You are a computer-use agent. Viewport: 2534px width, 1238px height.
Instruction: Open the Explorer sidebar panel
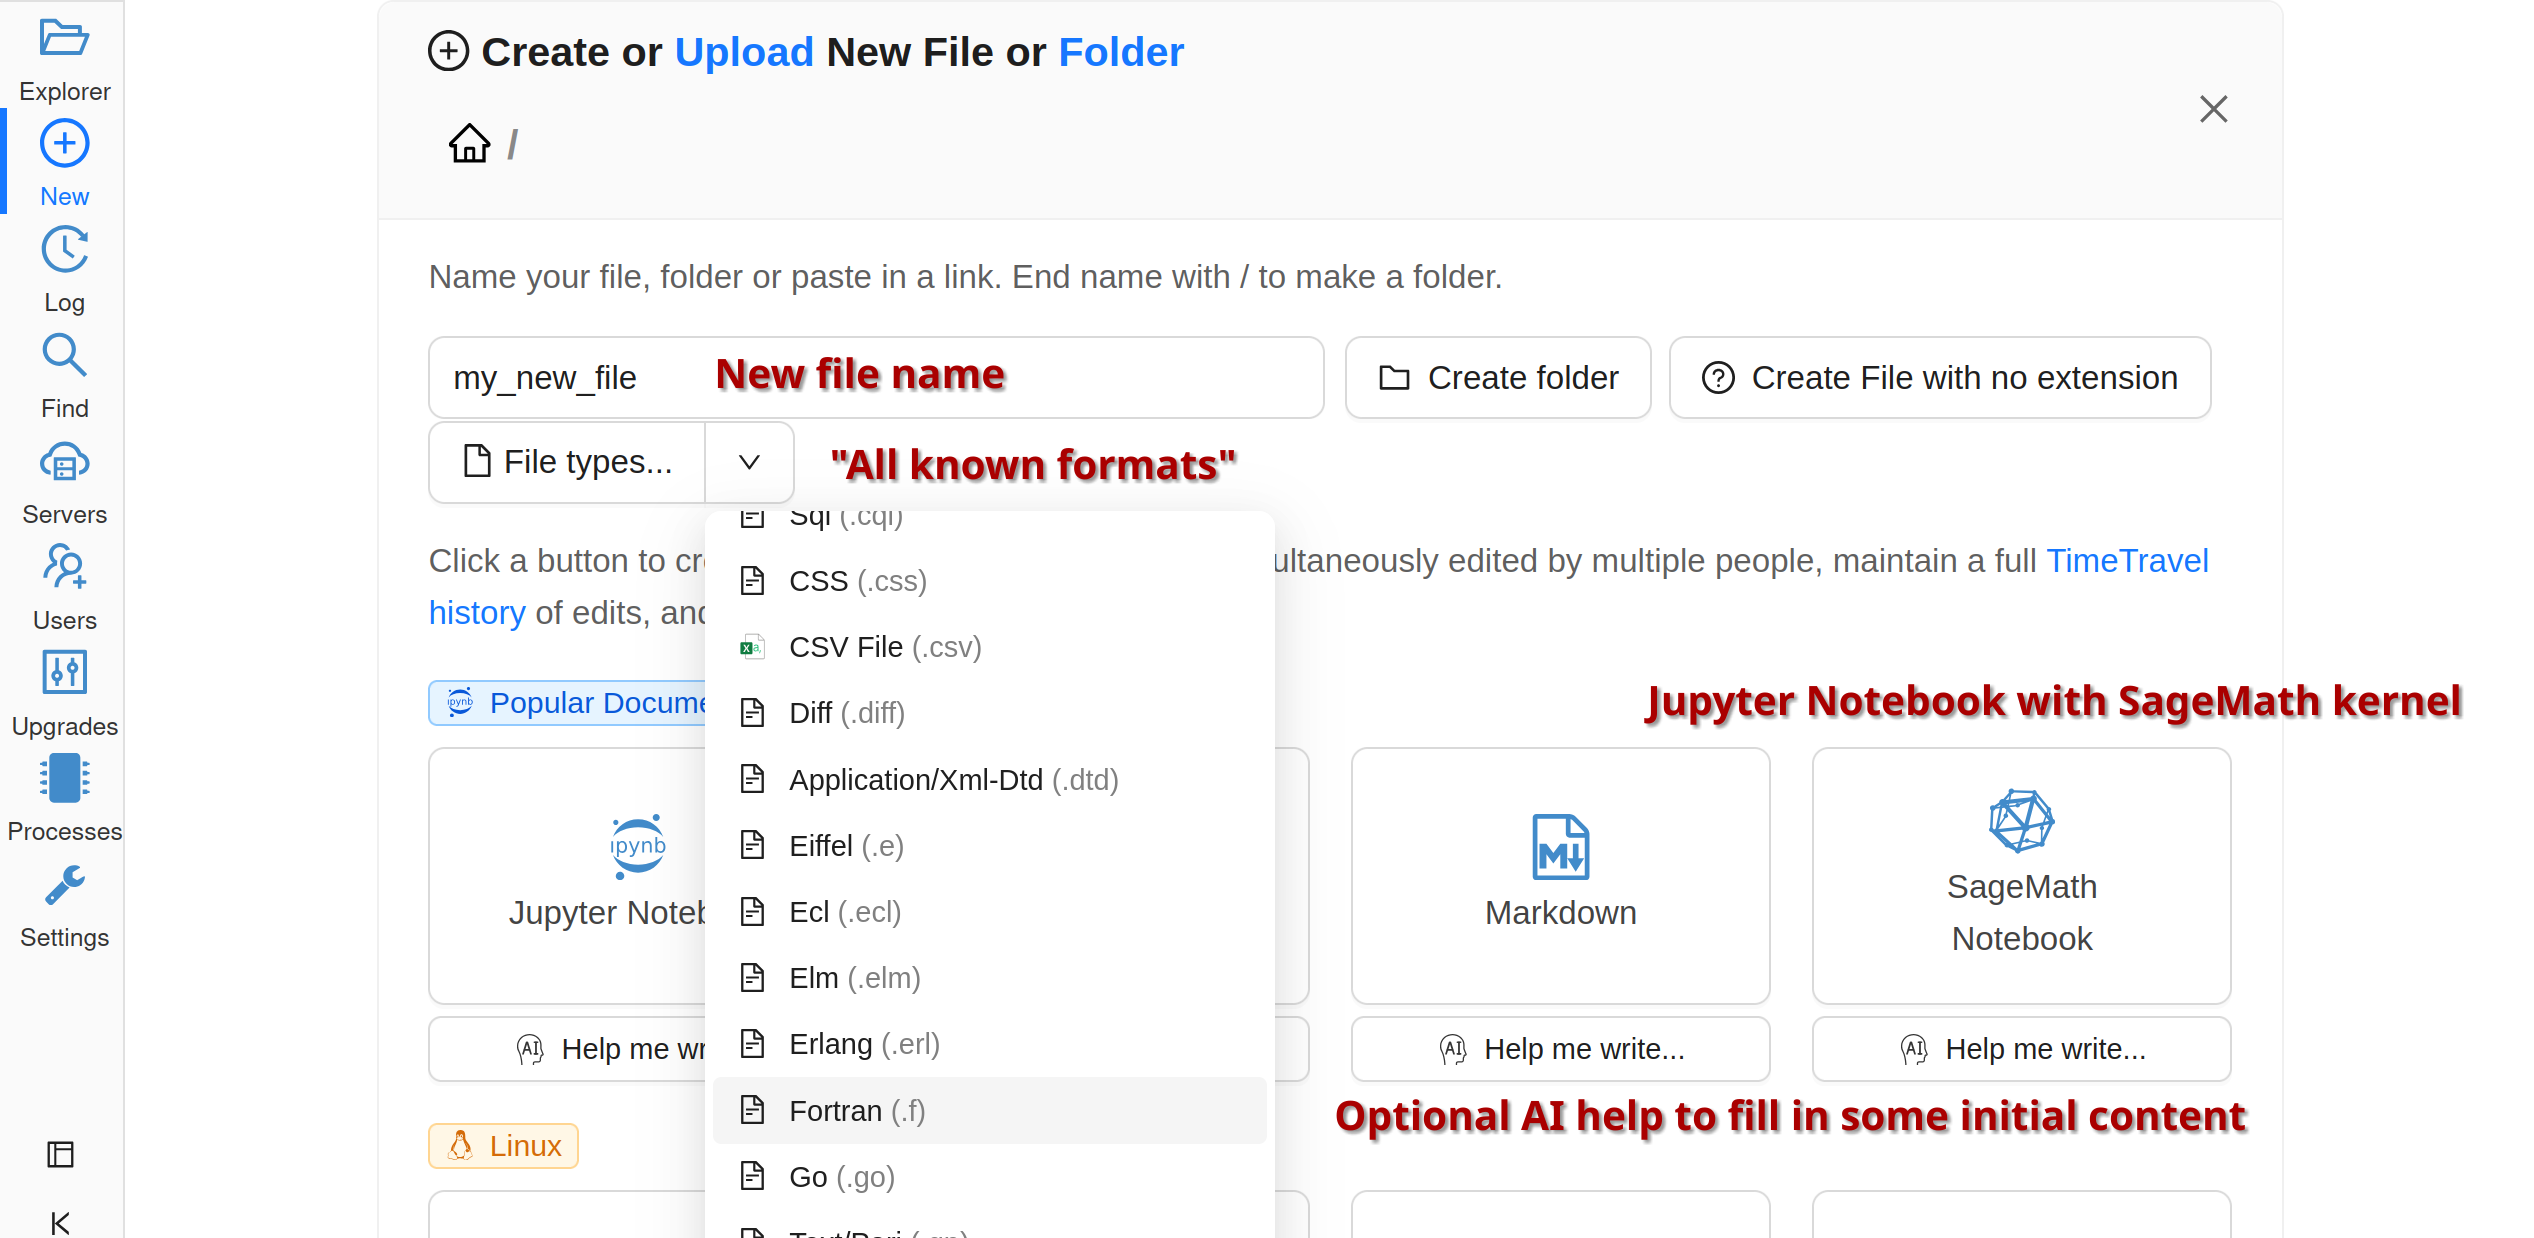click(64, 40)
